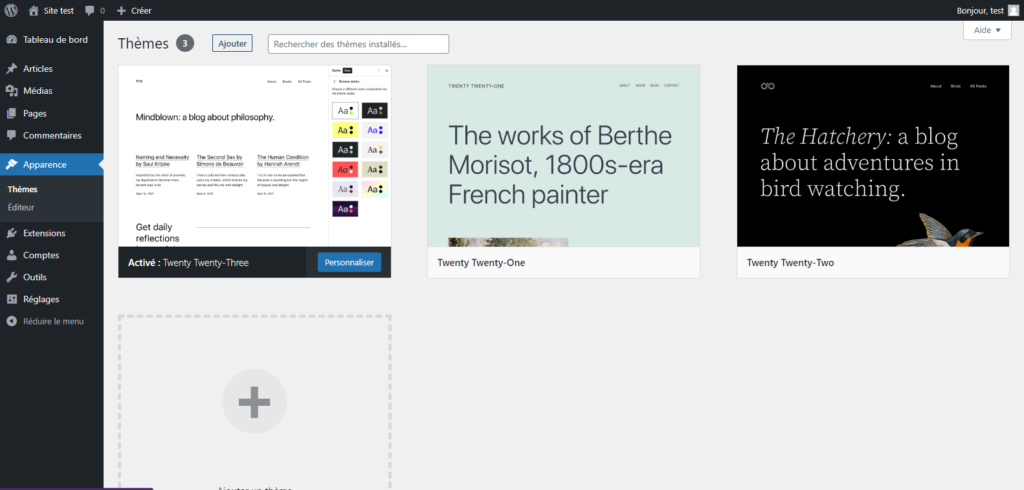Click the Outils wrench icon
1024x490 pixels.
point(11,277)
